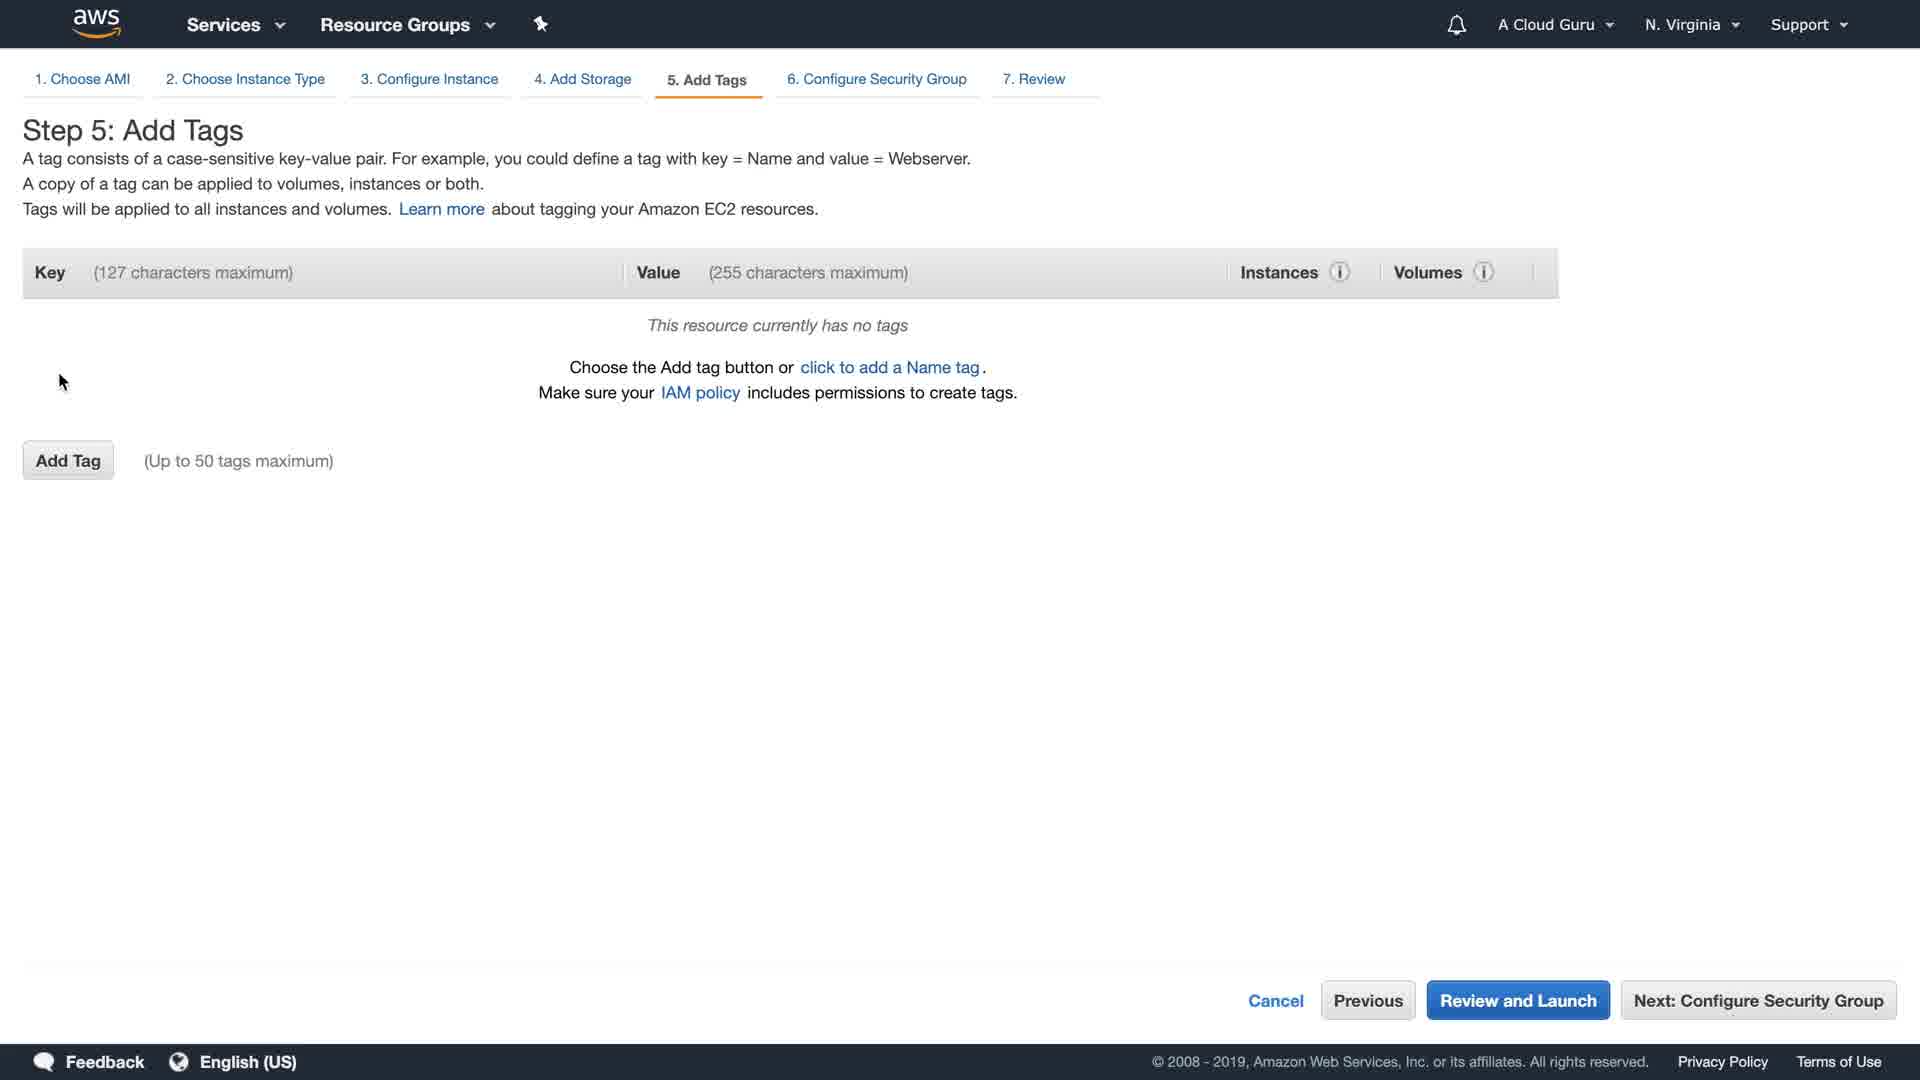
Task: Open the notifications bell
Action: tap(1456, 25)
